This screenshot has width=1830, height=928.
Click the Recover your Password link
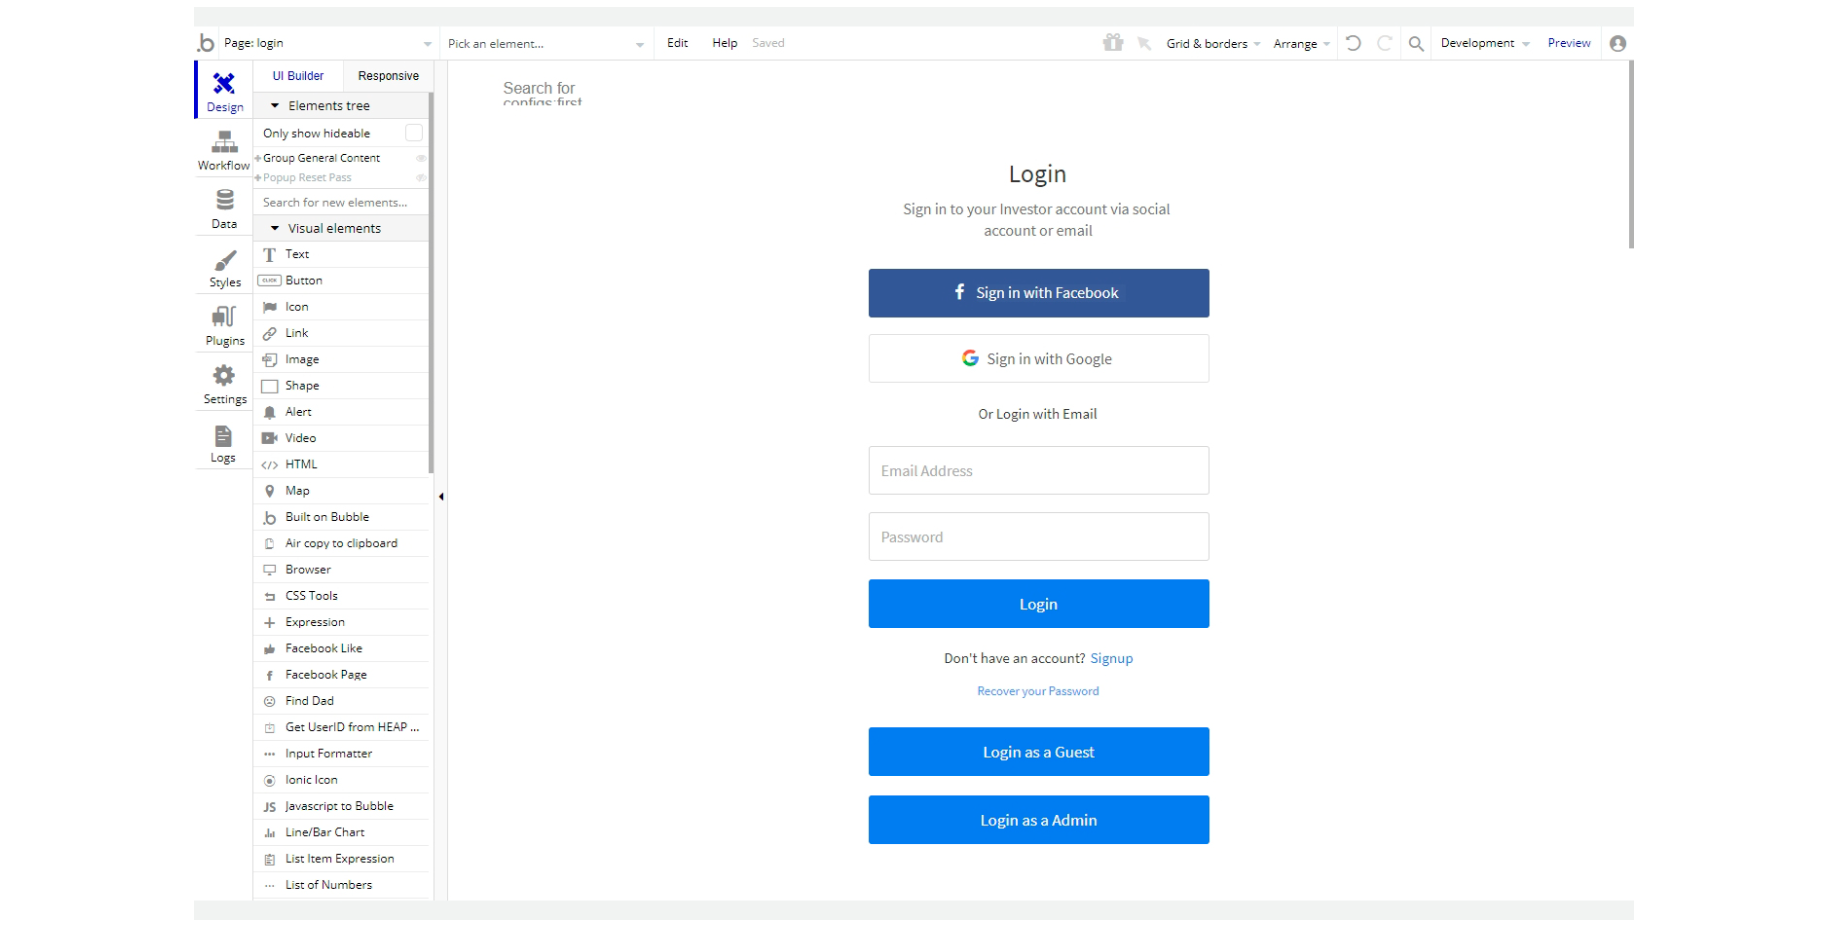1038,691
